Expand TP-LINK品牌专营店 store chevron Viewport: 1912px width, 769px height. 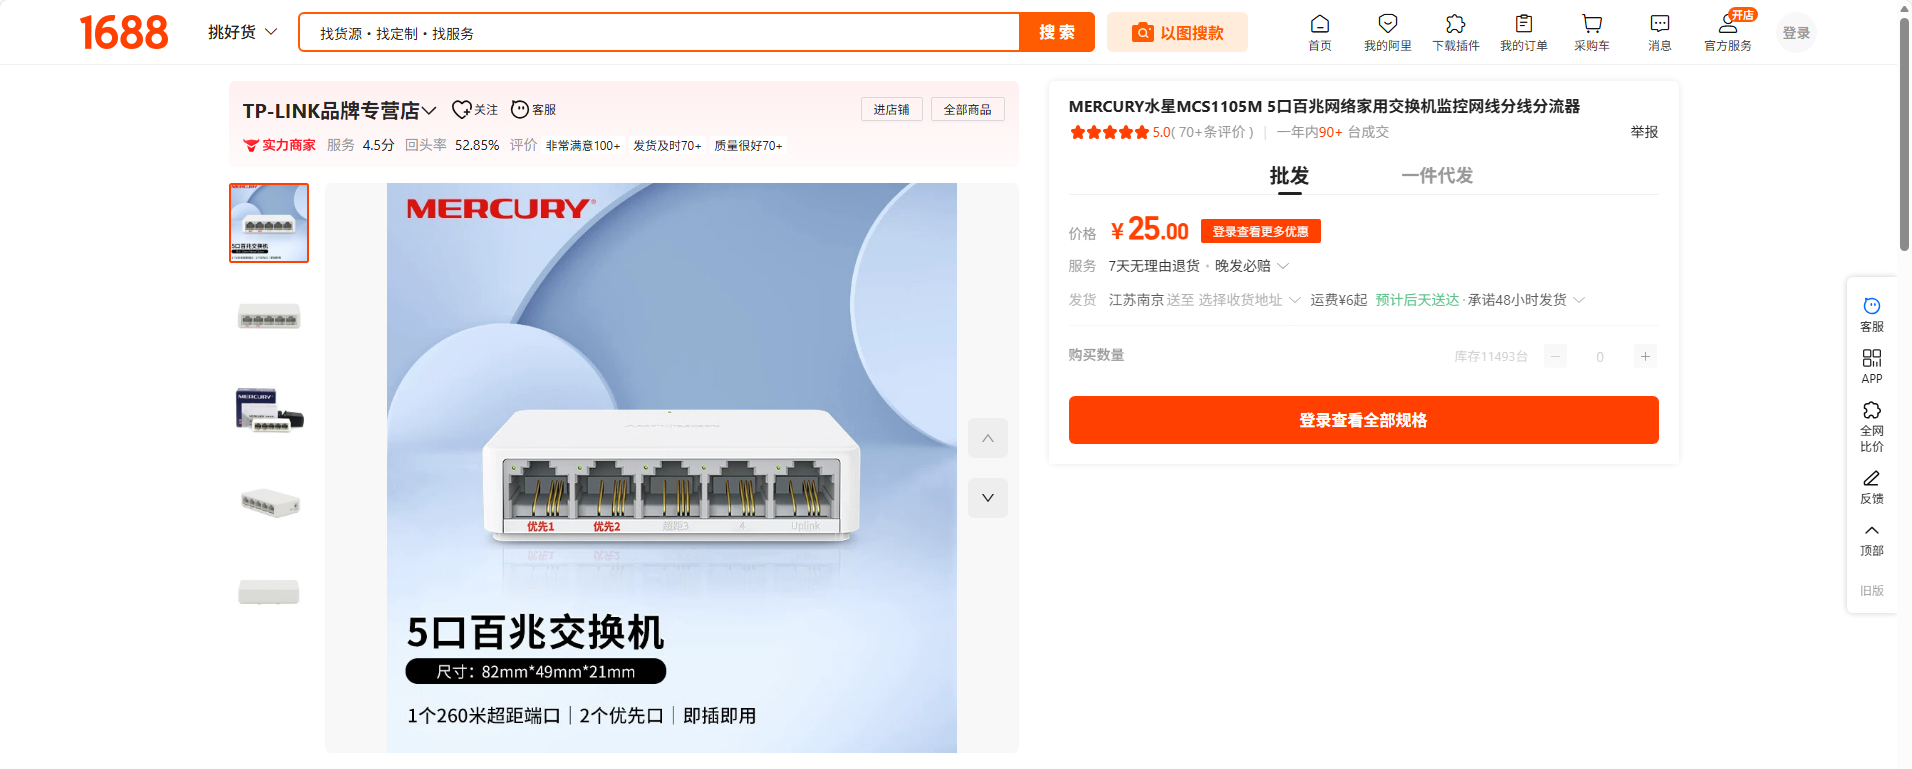pos(429,110)
